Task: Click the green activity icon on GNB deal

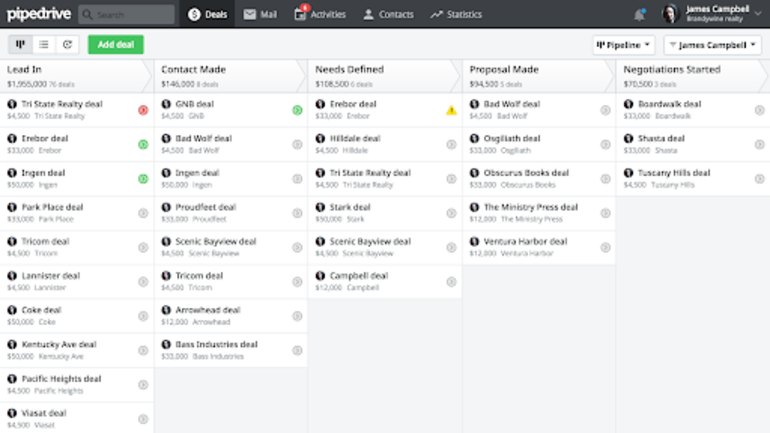Action: (x=297, y=110)
